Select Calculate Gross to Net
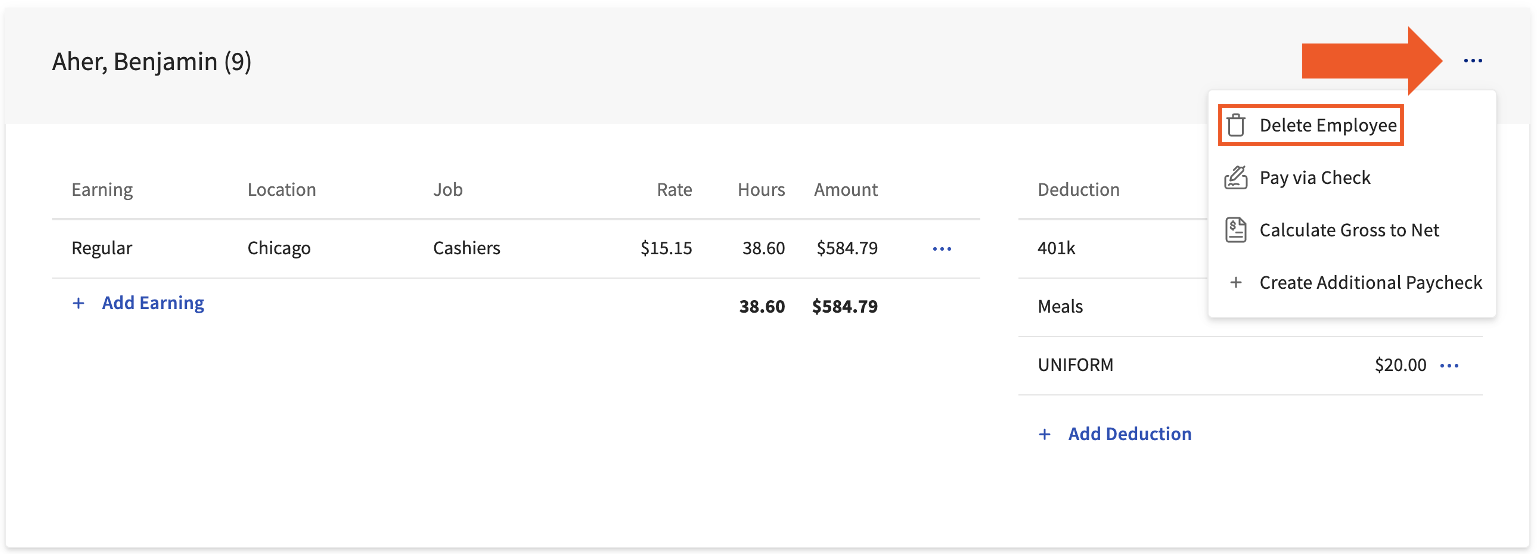Viewport: 1540px width, 558px height. click(1349, 230)
